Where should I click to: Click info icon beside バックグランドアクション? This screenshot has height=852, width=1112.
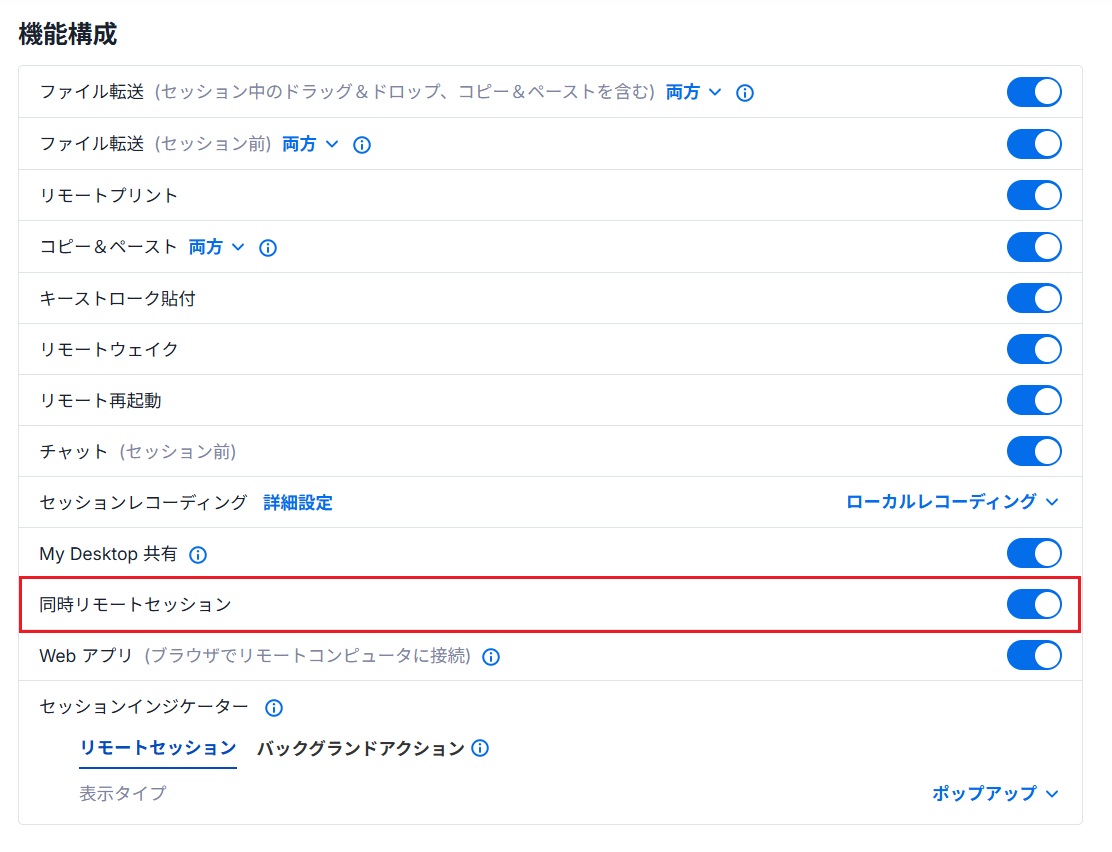pyautogui.click(x=480, y=748)
